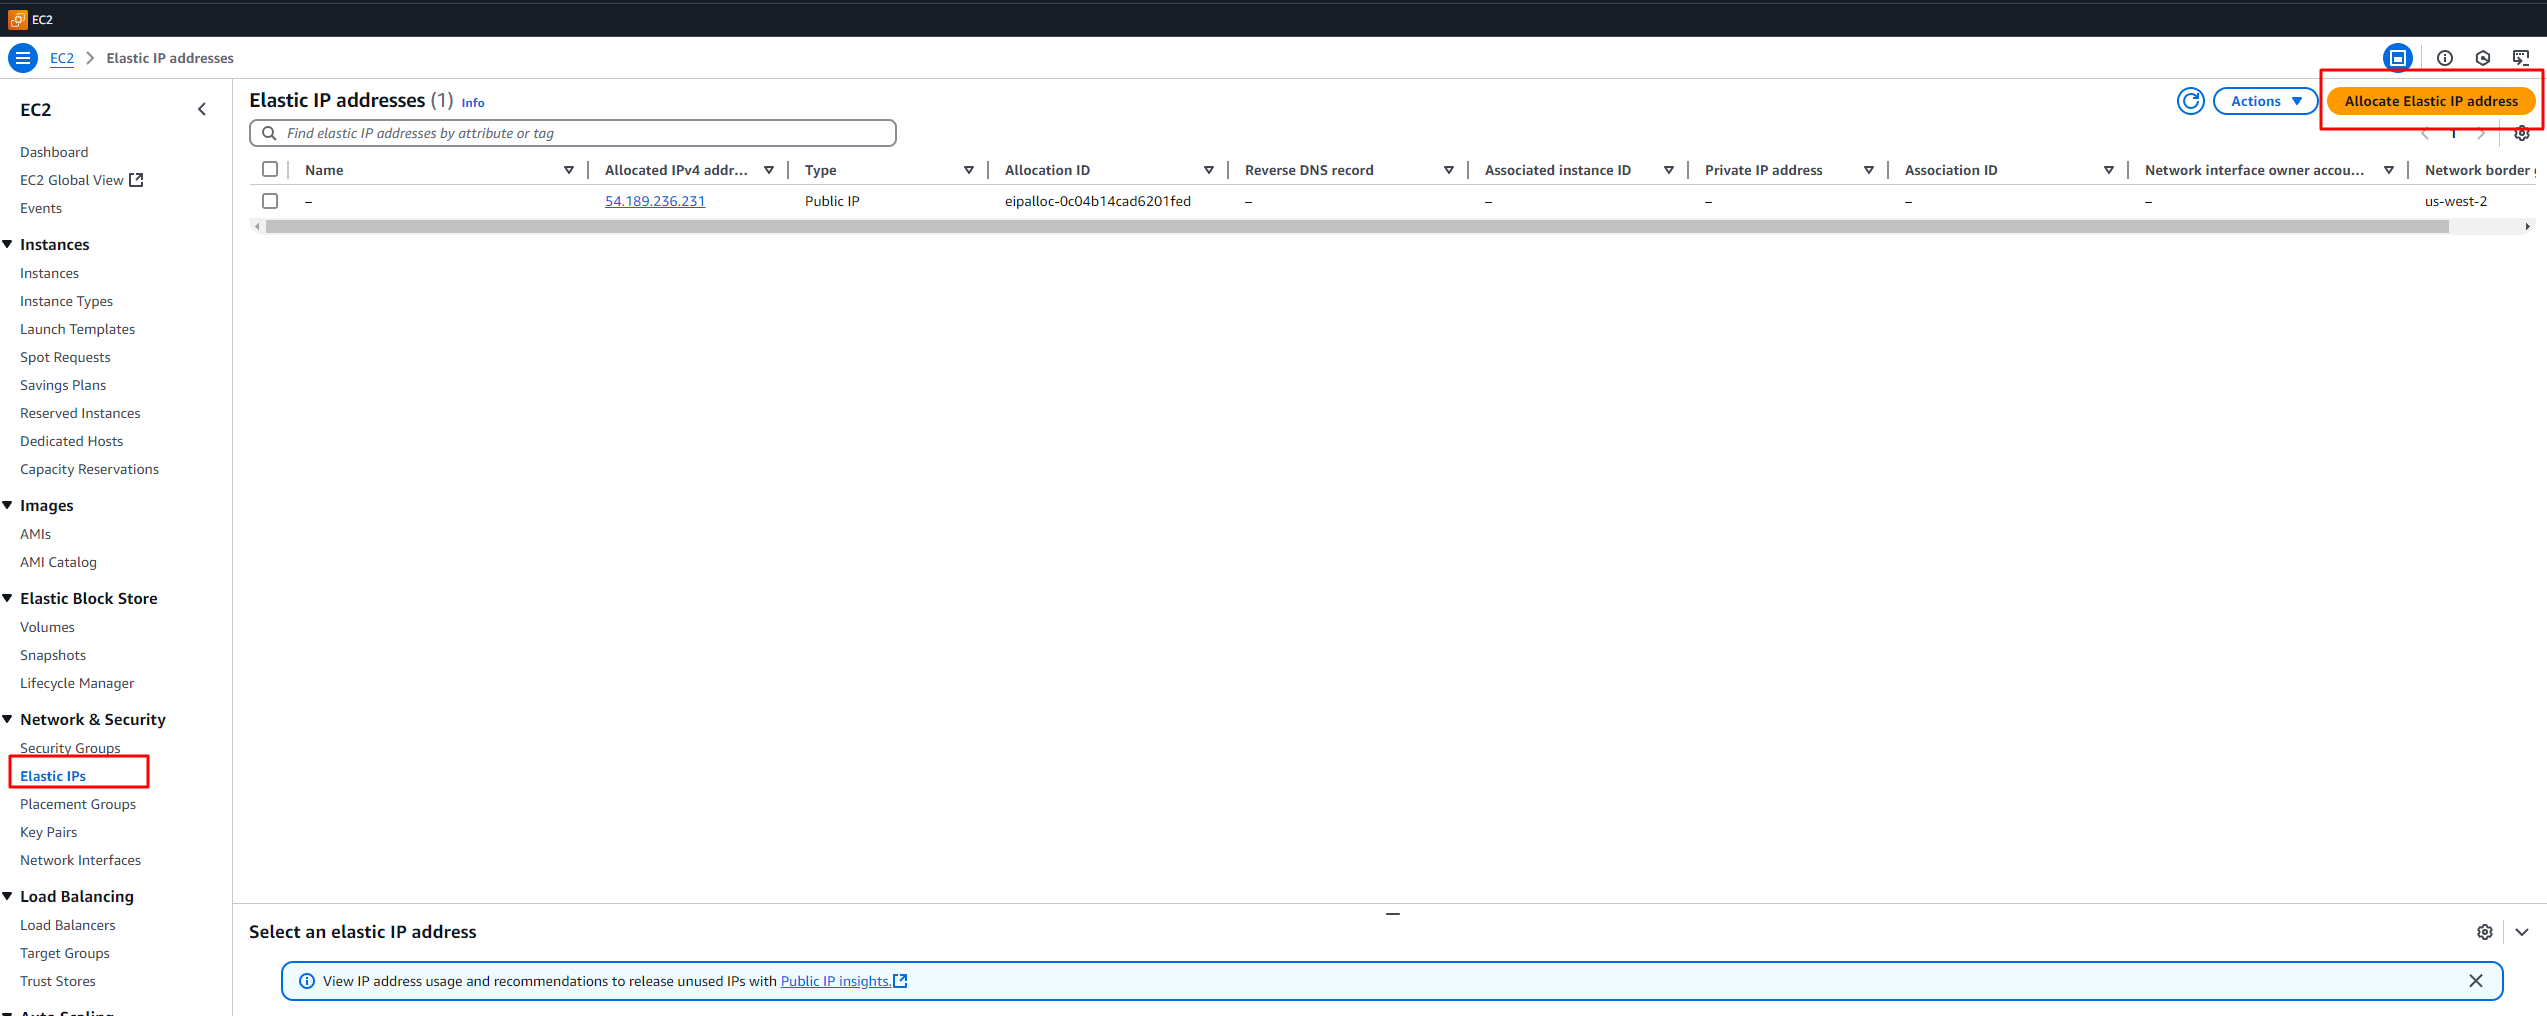Open Dashboard in the sidebar
Screen dimensions: 2547x1016
[x=54, y=152]
